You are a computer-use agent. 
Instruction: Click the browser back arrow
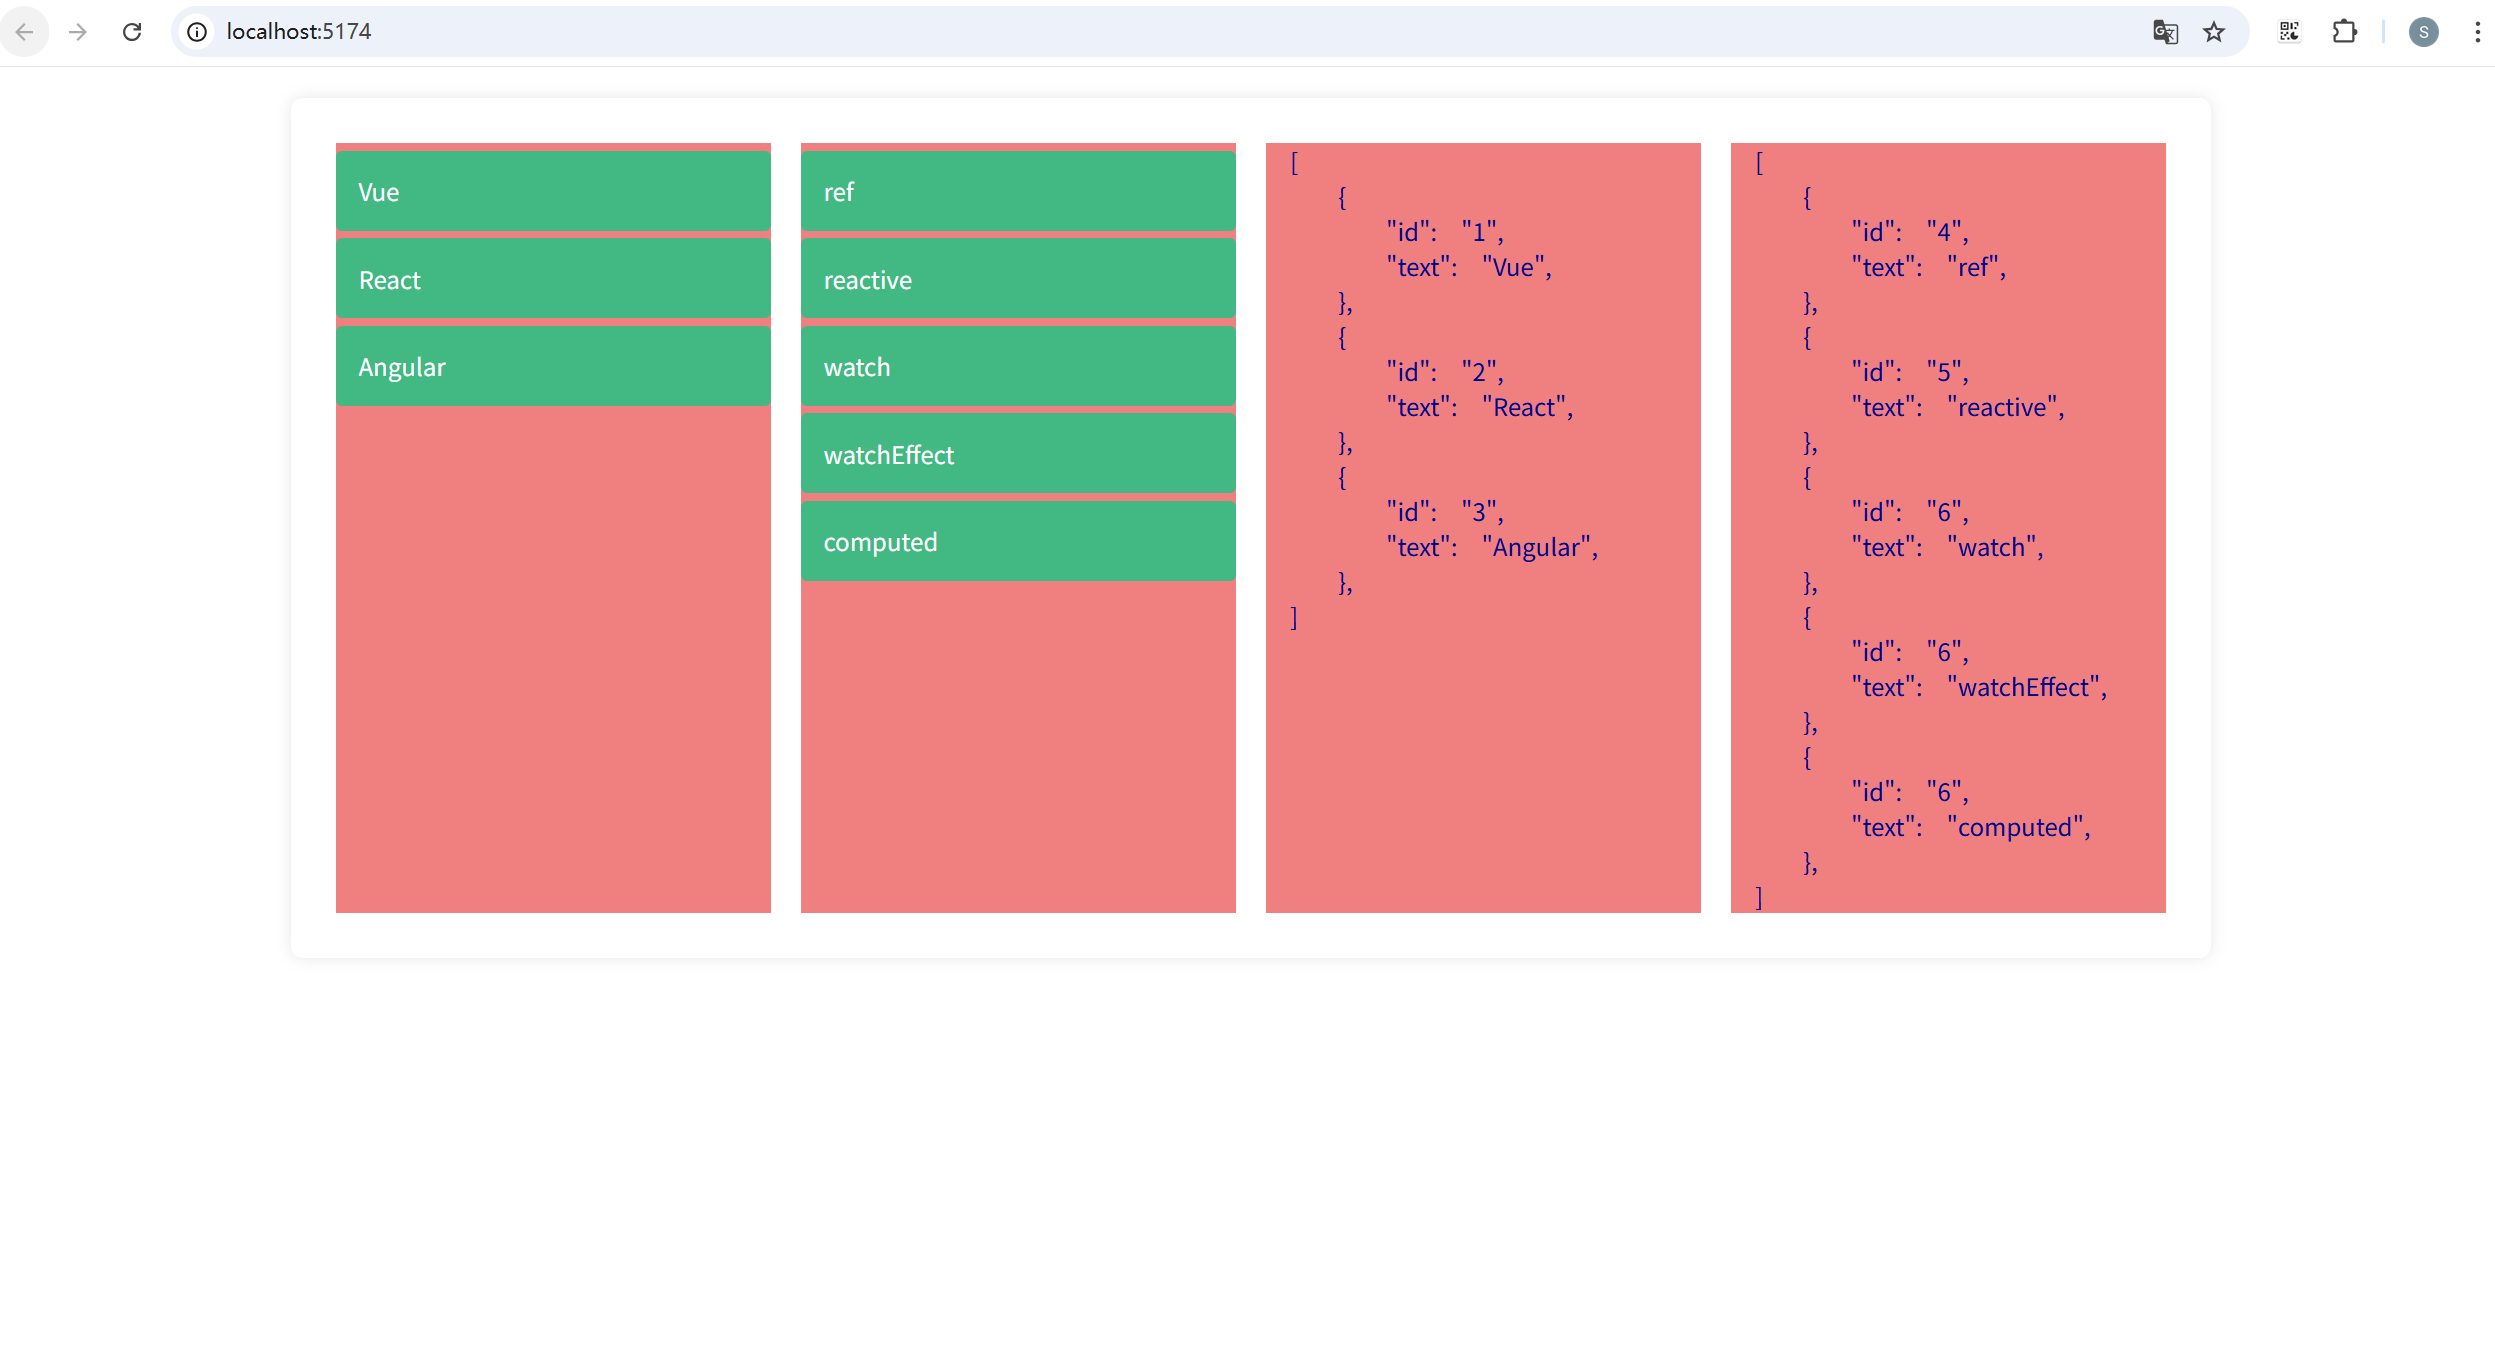click(24, 32)
